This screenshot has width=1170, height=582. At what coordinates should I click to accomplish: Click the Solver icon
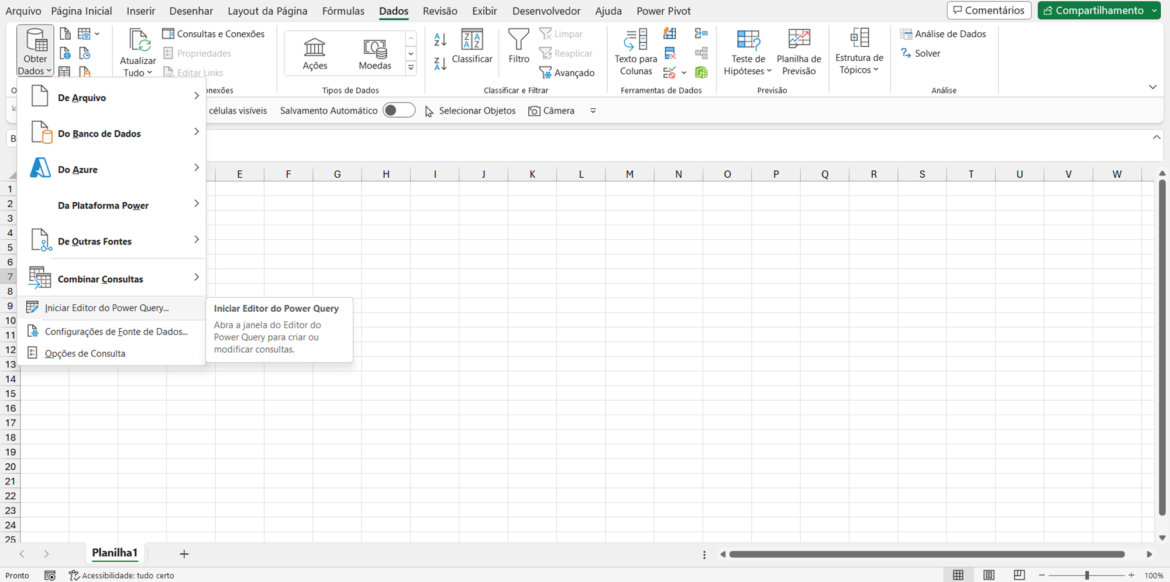[906, 54]
